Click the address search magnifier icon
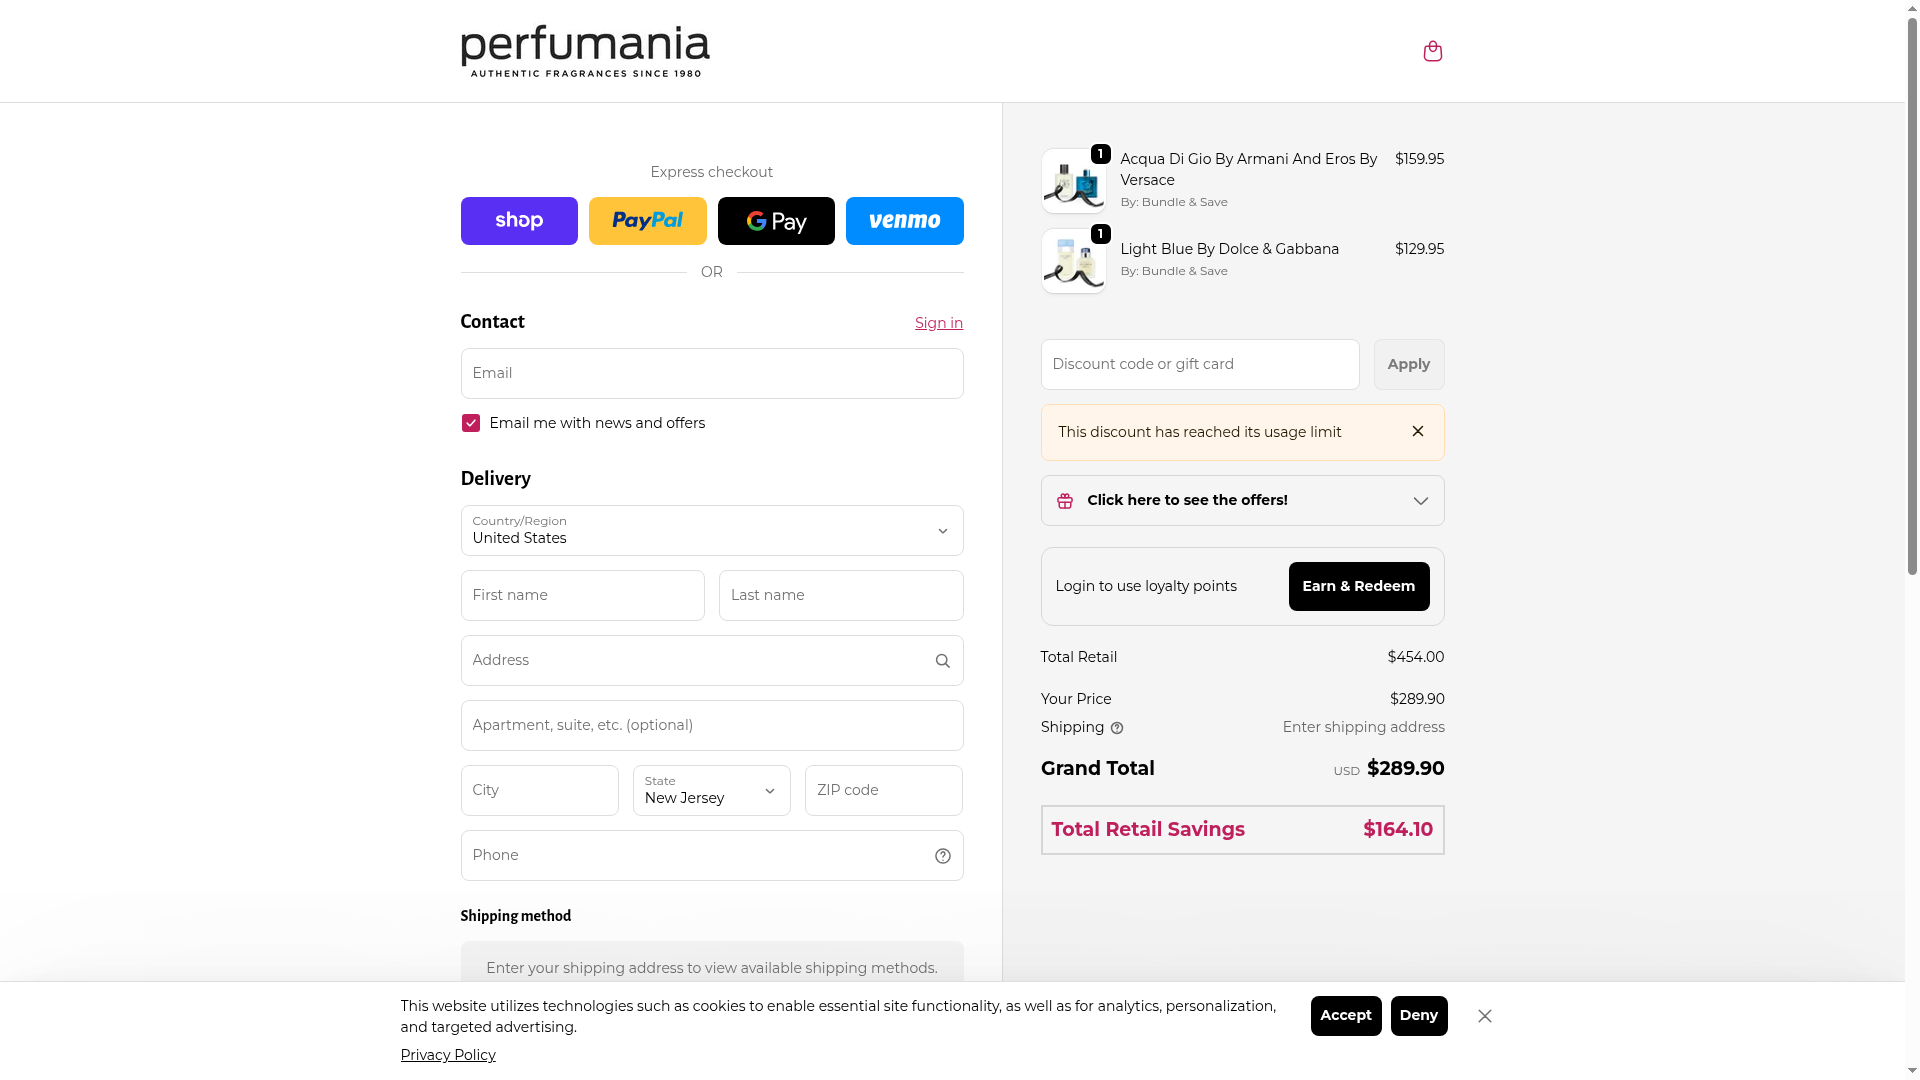This screenshot has width=1920, height=1080. coord(942,661)
